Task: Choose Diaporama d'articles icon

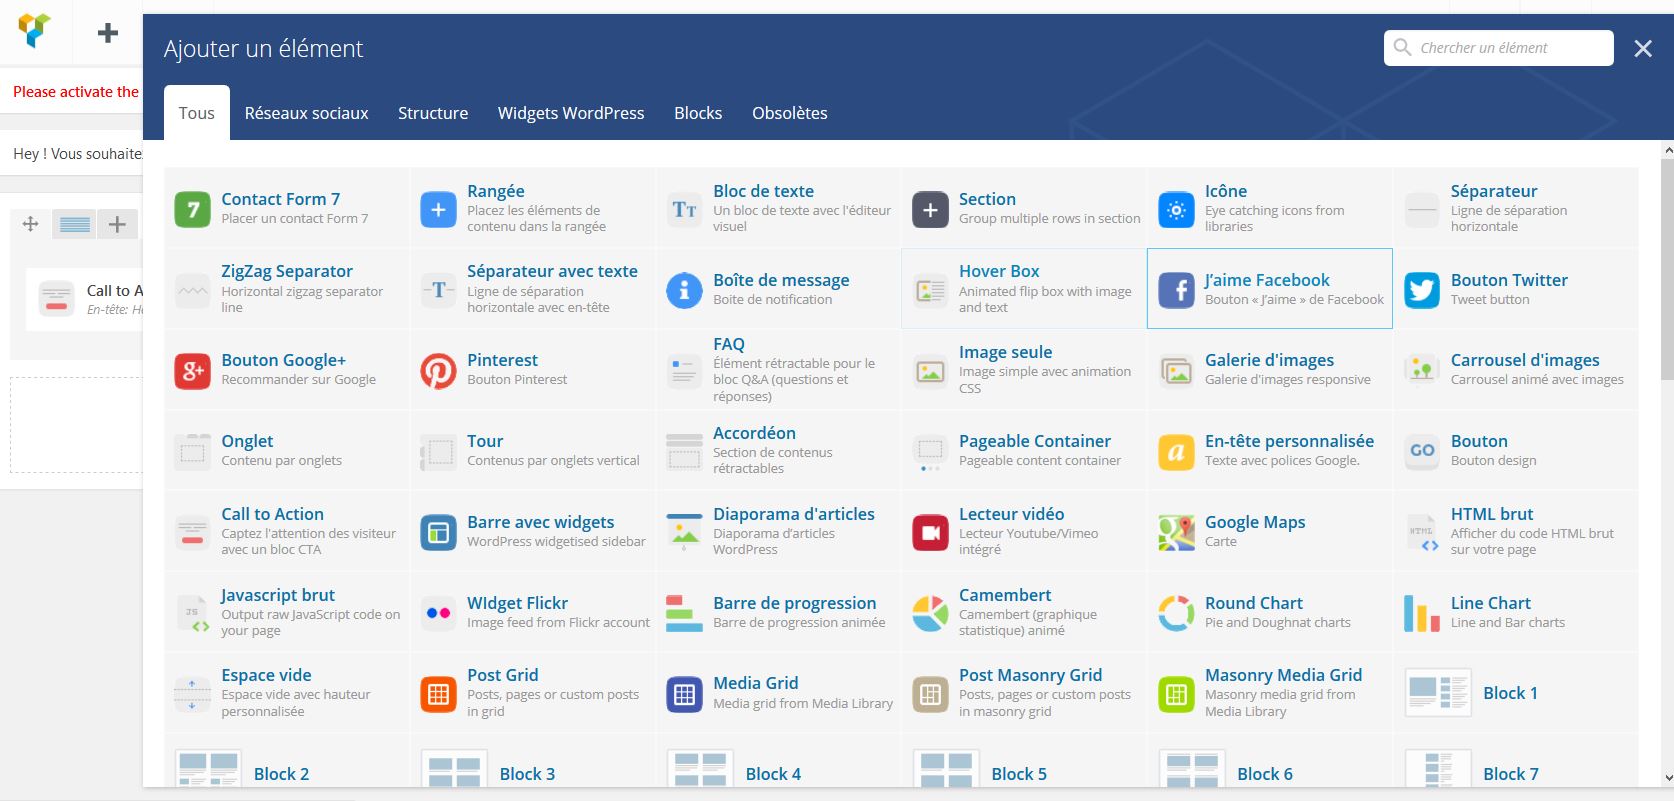Action: click(684, 533)
